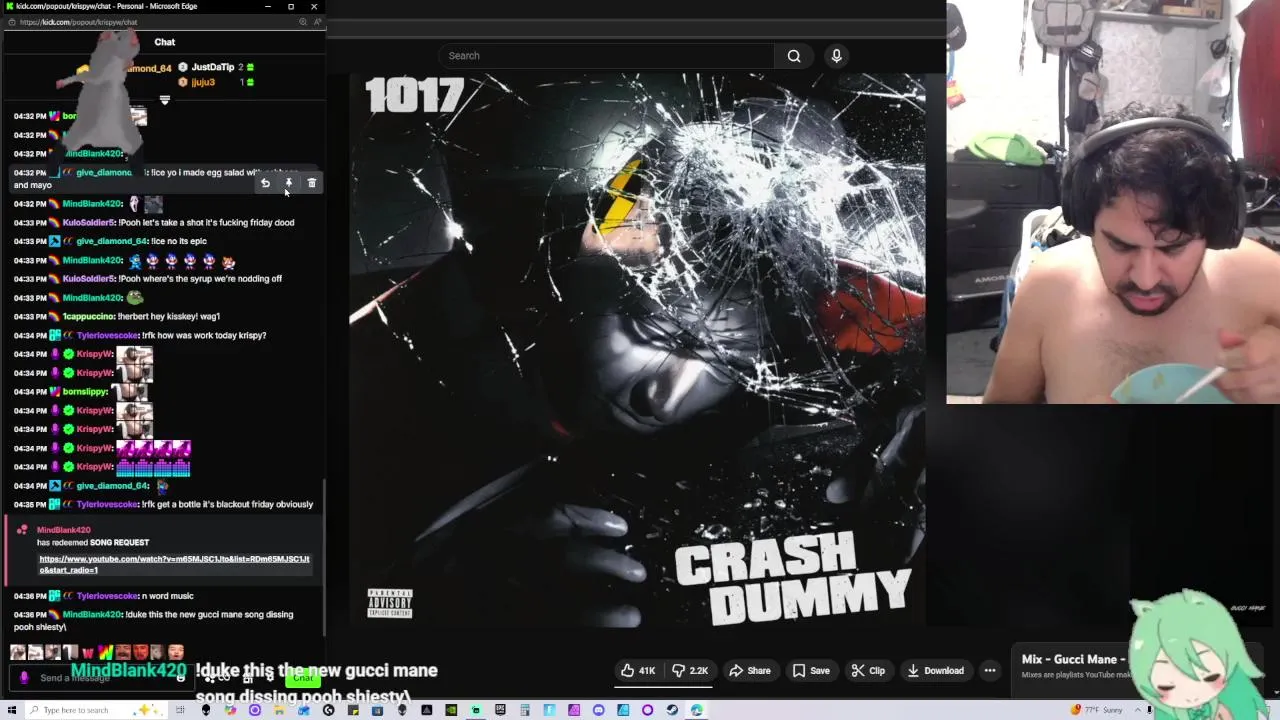This screenshot has height=720, width=1280.
Task: Open Discord from the taskbar
Action: tap(598, 710)
